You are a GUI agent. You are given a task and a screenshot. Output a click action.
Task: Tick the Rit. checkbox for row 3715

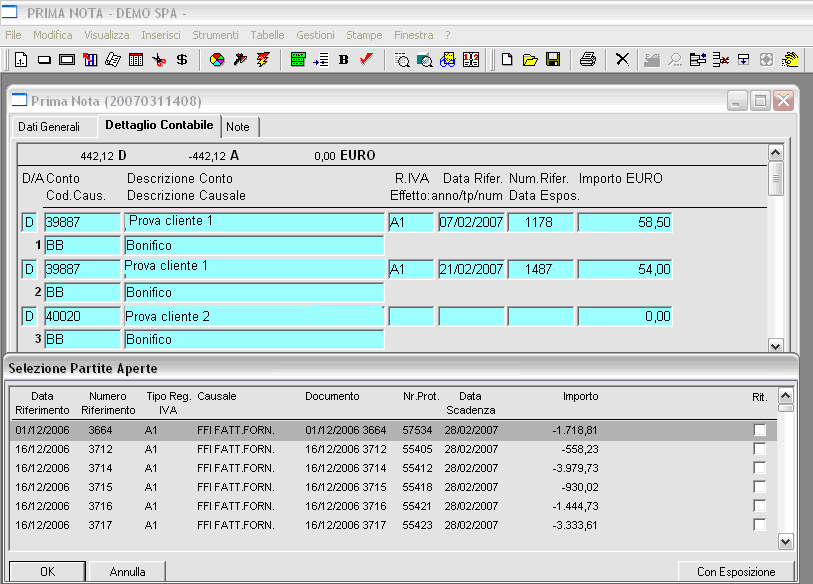coord(760,487)
